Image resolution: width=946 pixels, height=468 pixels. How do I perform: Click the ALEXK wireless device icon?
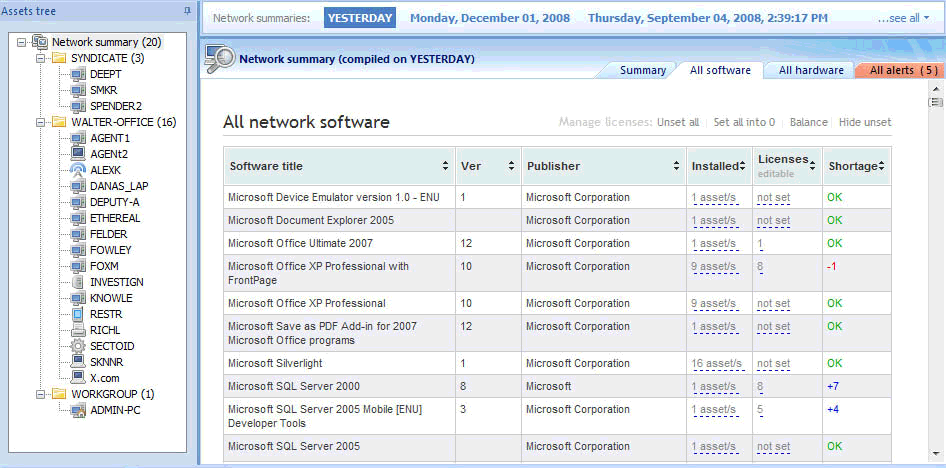click(x=78, y=170)
